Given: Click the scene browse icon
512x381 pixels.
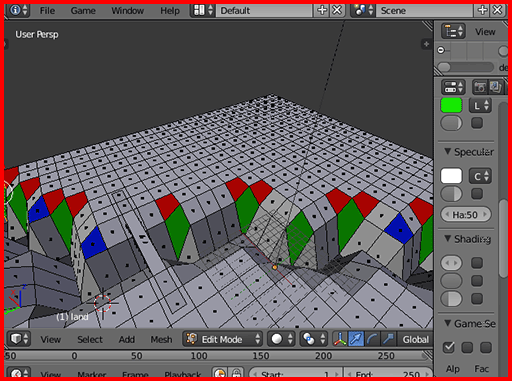Looking at the screenshot, I should (363, 10).
